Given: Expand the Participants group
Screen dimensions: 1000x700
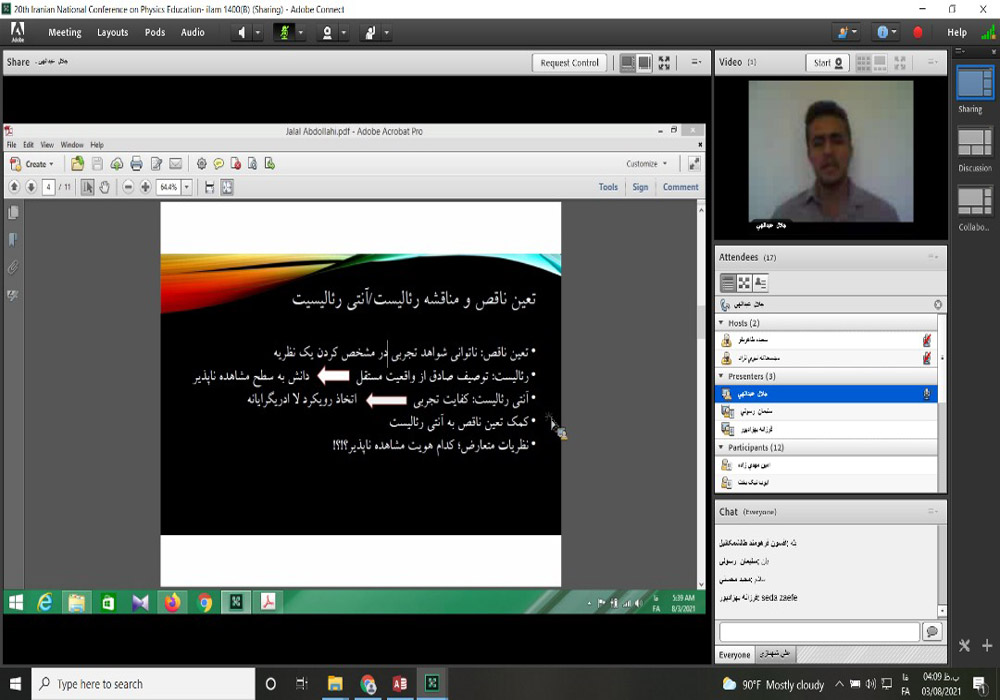Looking at the screenshot, I should [722, 448].
